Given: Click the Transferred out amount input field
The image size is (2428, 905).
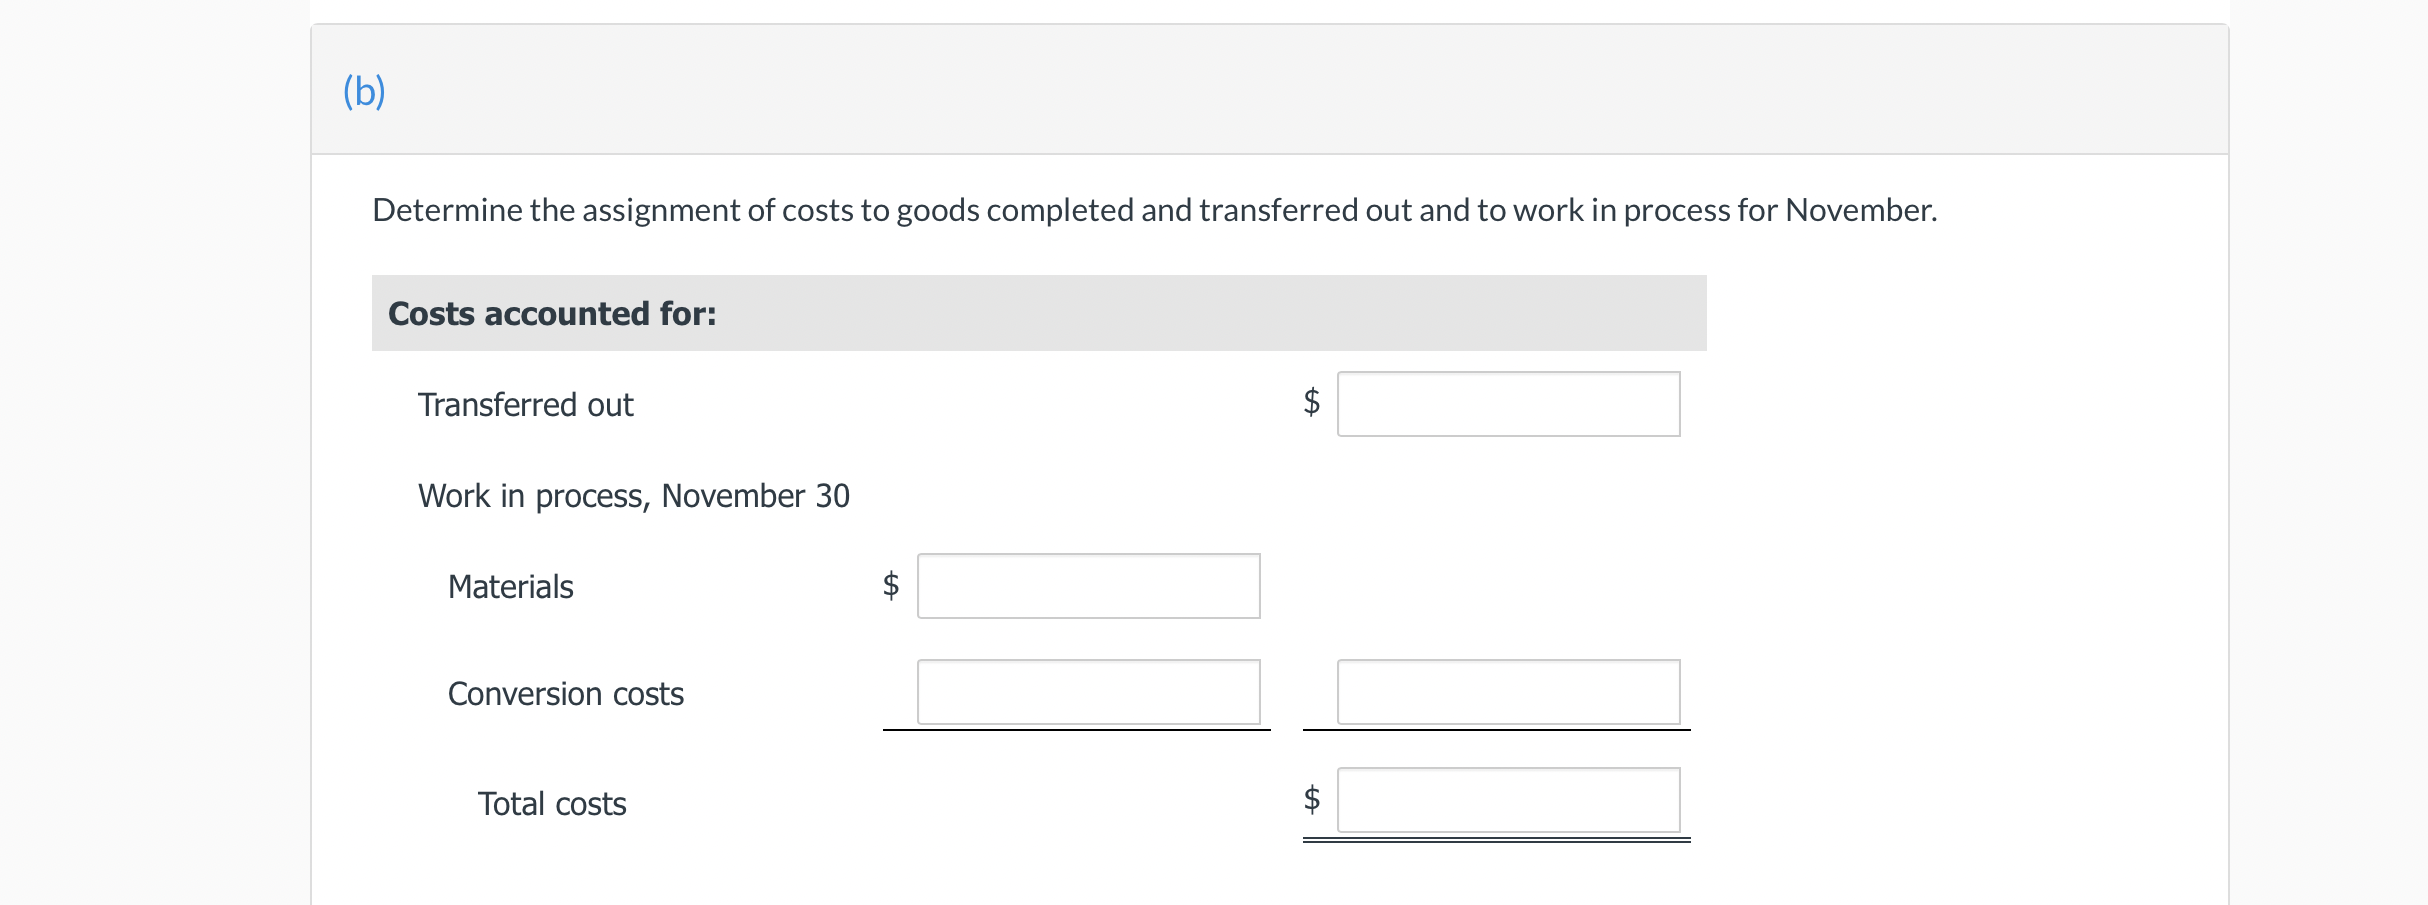Looking at the screenshot, I should pyautogui.click(x=1508, y=403).
